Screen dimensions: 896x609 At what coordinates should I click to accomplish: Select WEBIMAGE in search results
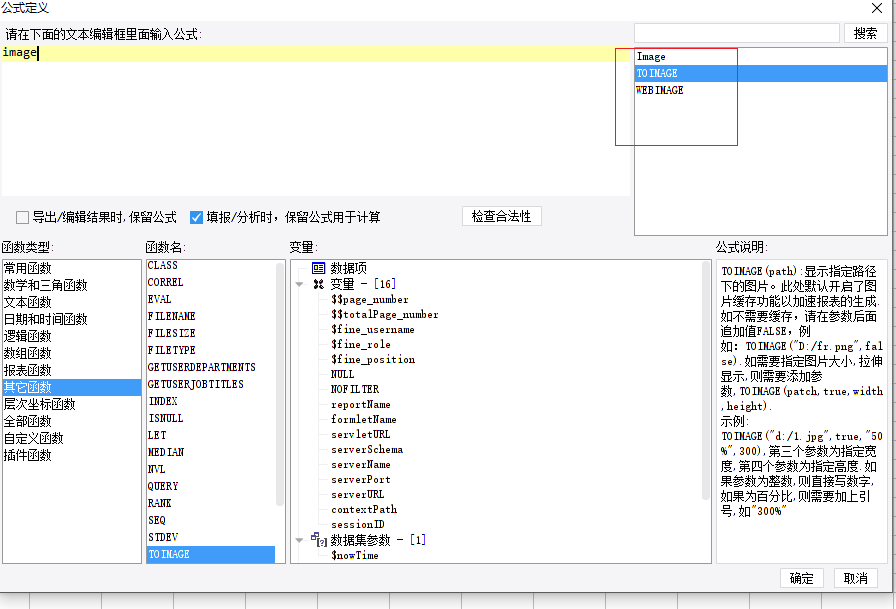[x=761, y=90]
